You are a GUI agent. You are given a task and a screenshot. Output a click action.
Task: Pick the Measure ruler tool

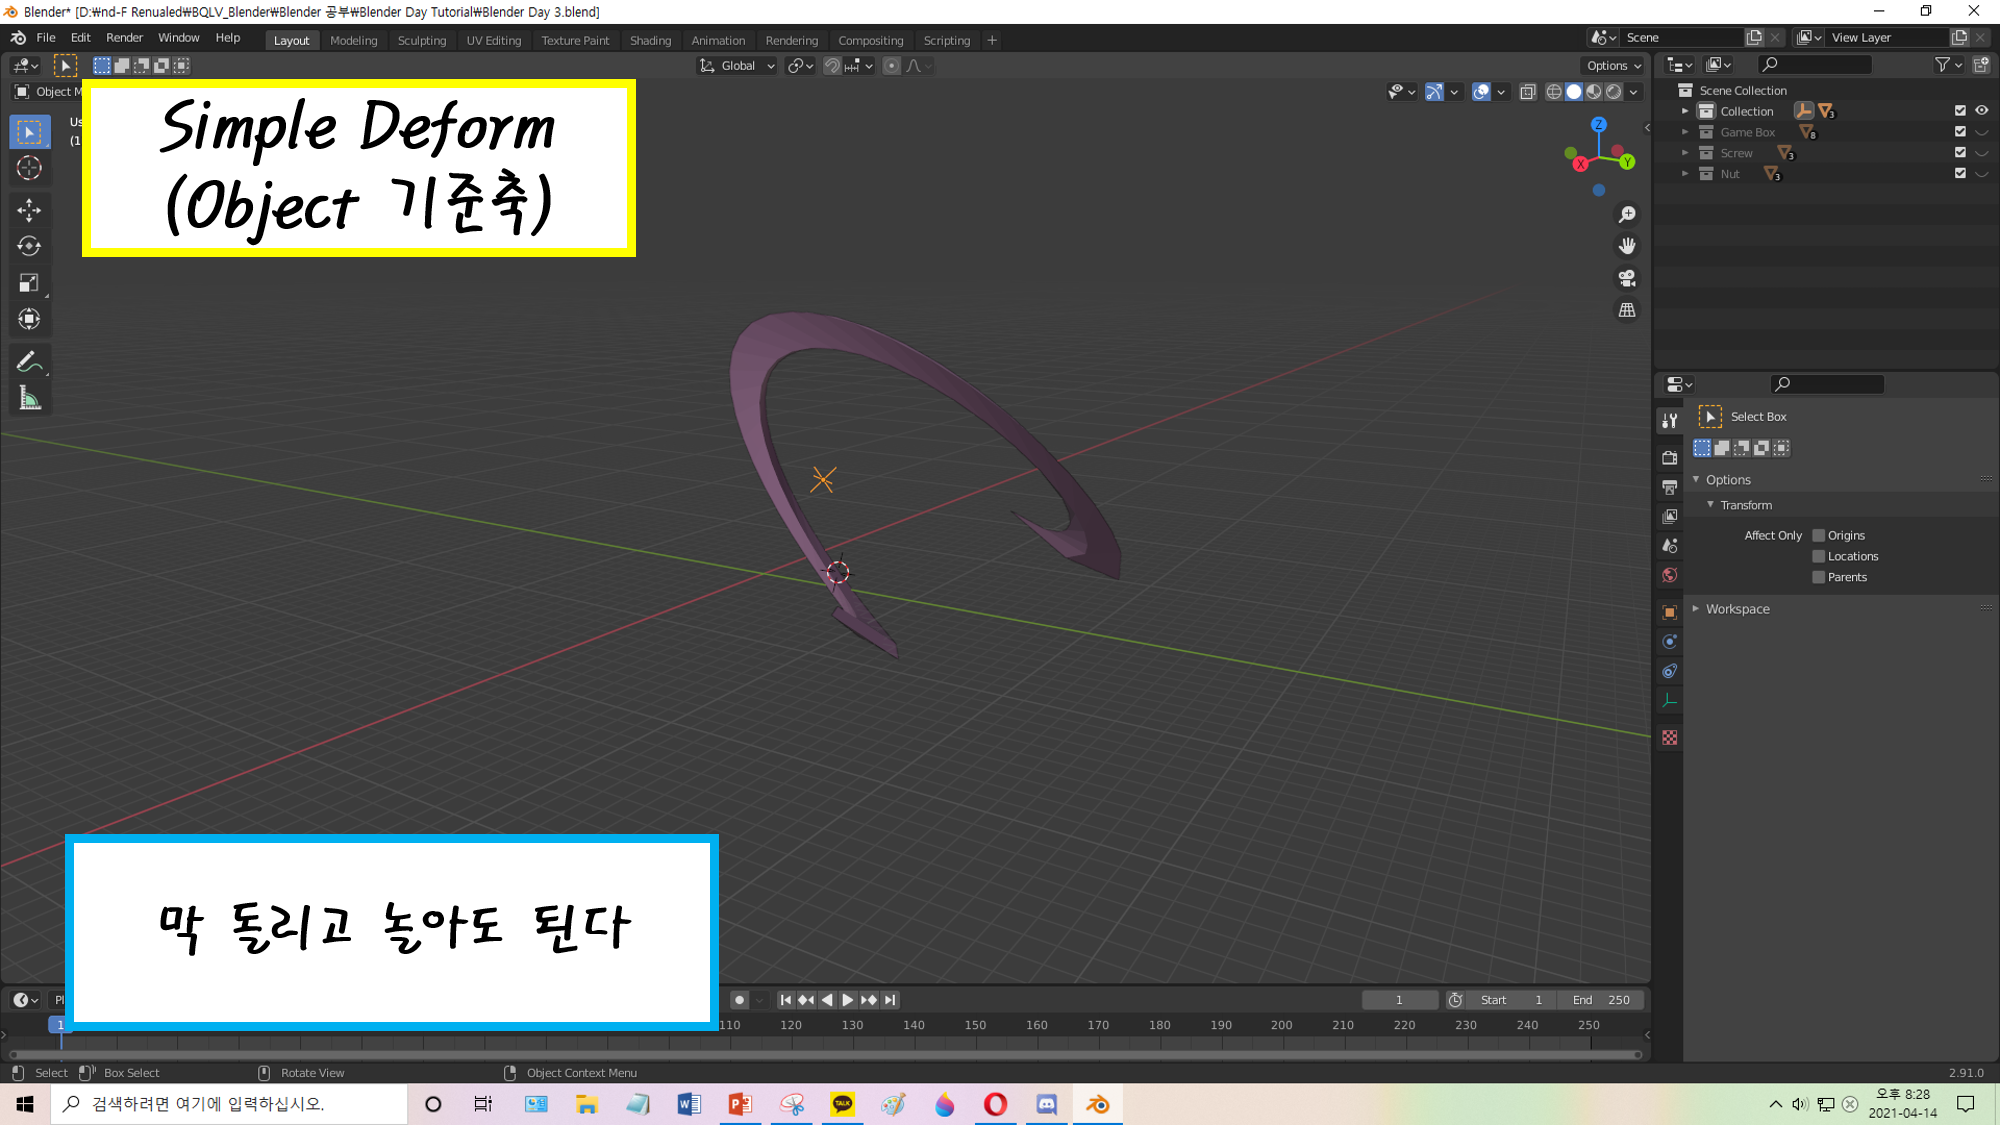[x=29, y=400]
